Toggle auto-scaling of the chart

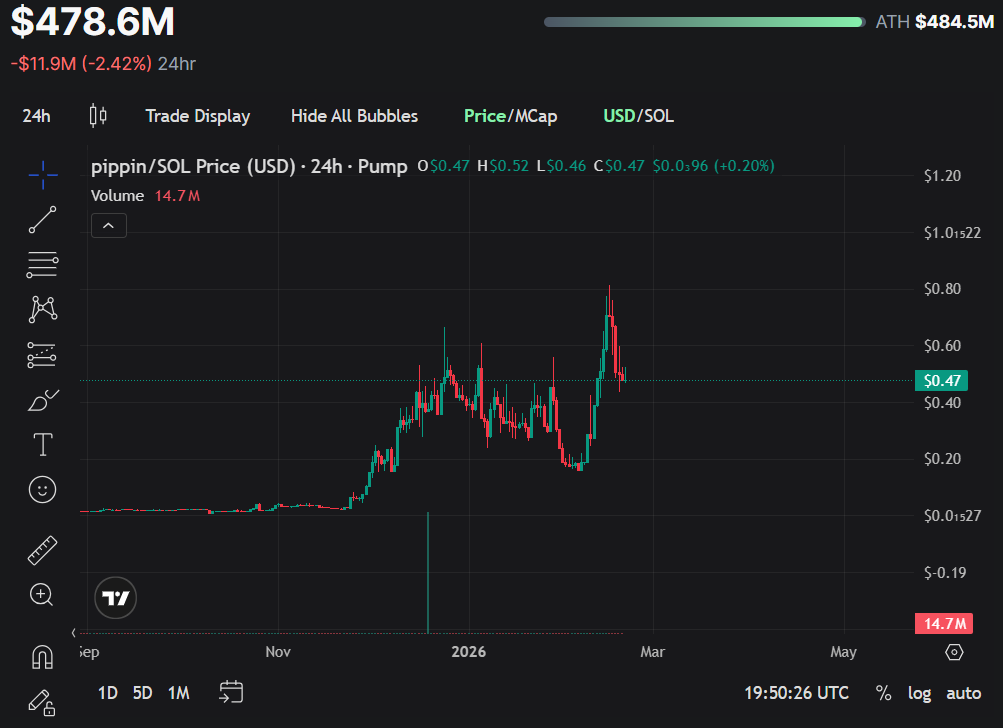[x=963, y=692]
